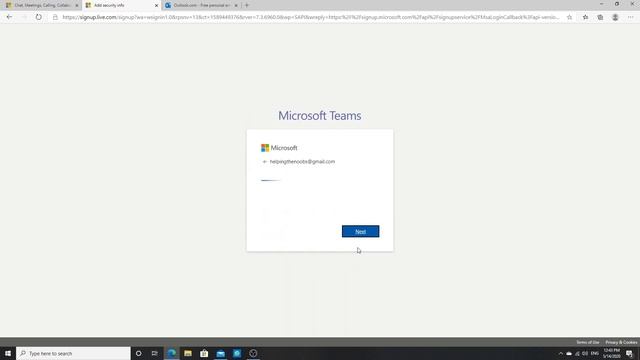640x360 pixels.
Task: Open a new browser tab
Action: point(247,5)
